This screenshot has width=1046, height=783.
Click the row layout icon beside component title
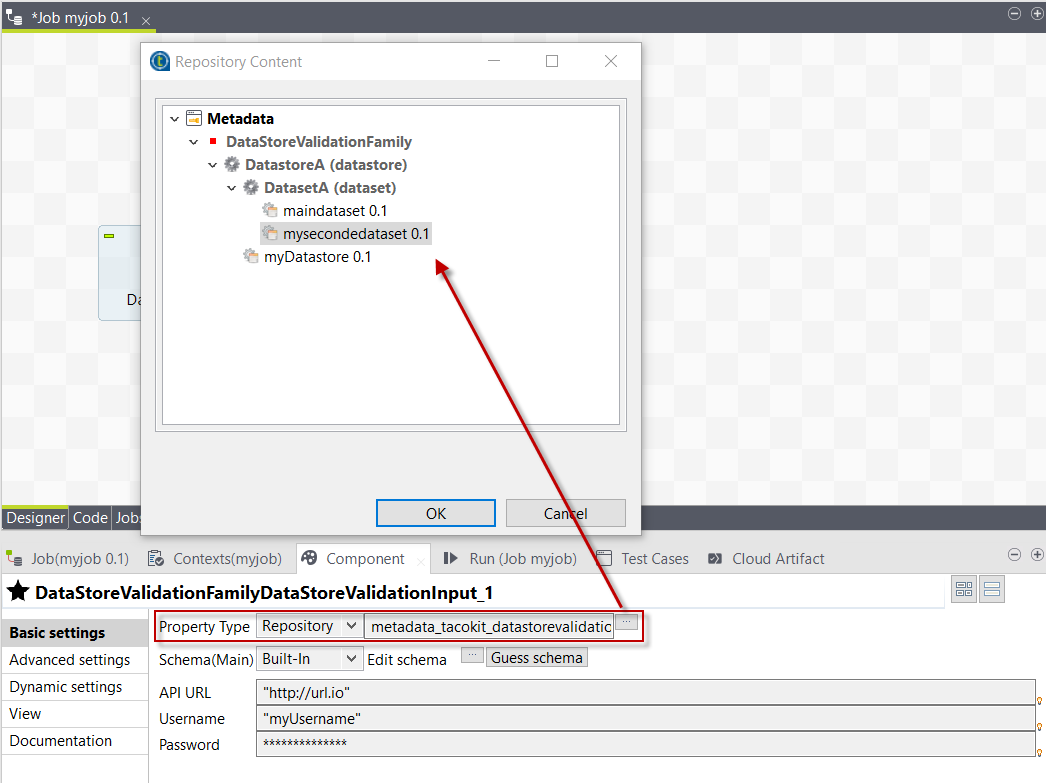(x=992, y=591)
